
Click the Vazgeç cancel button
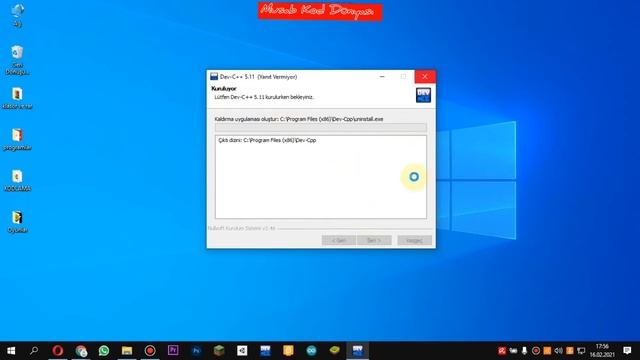[x=414, y=240]
